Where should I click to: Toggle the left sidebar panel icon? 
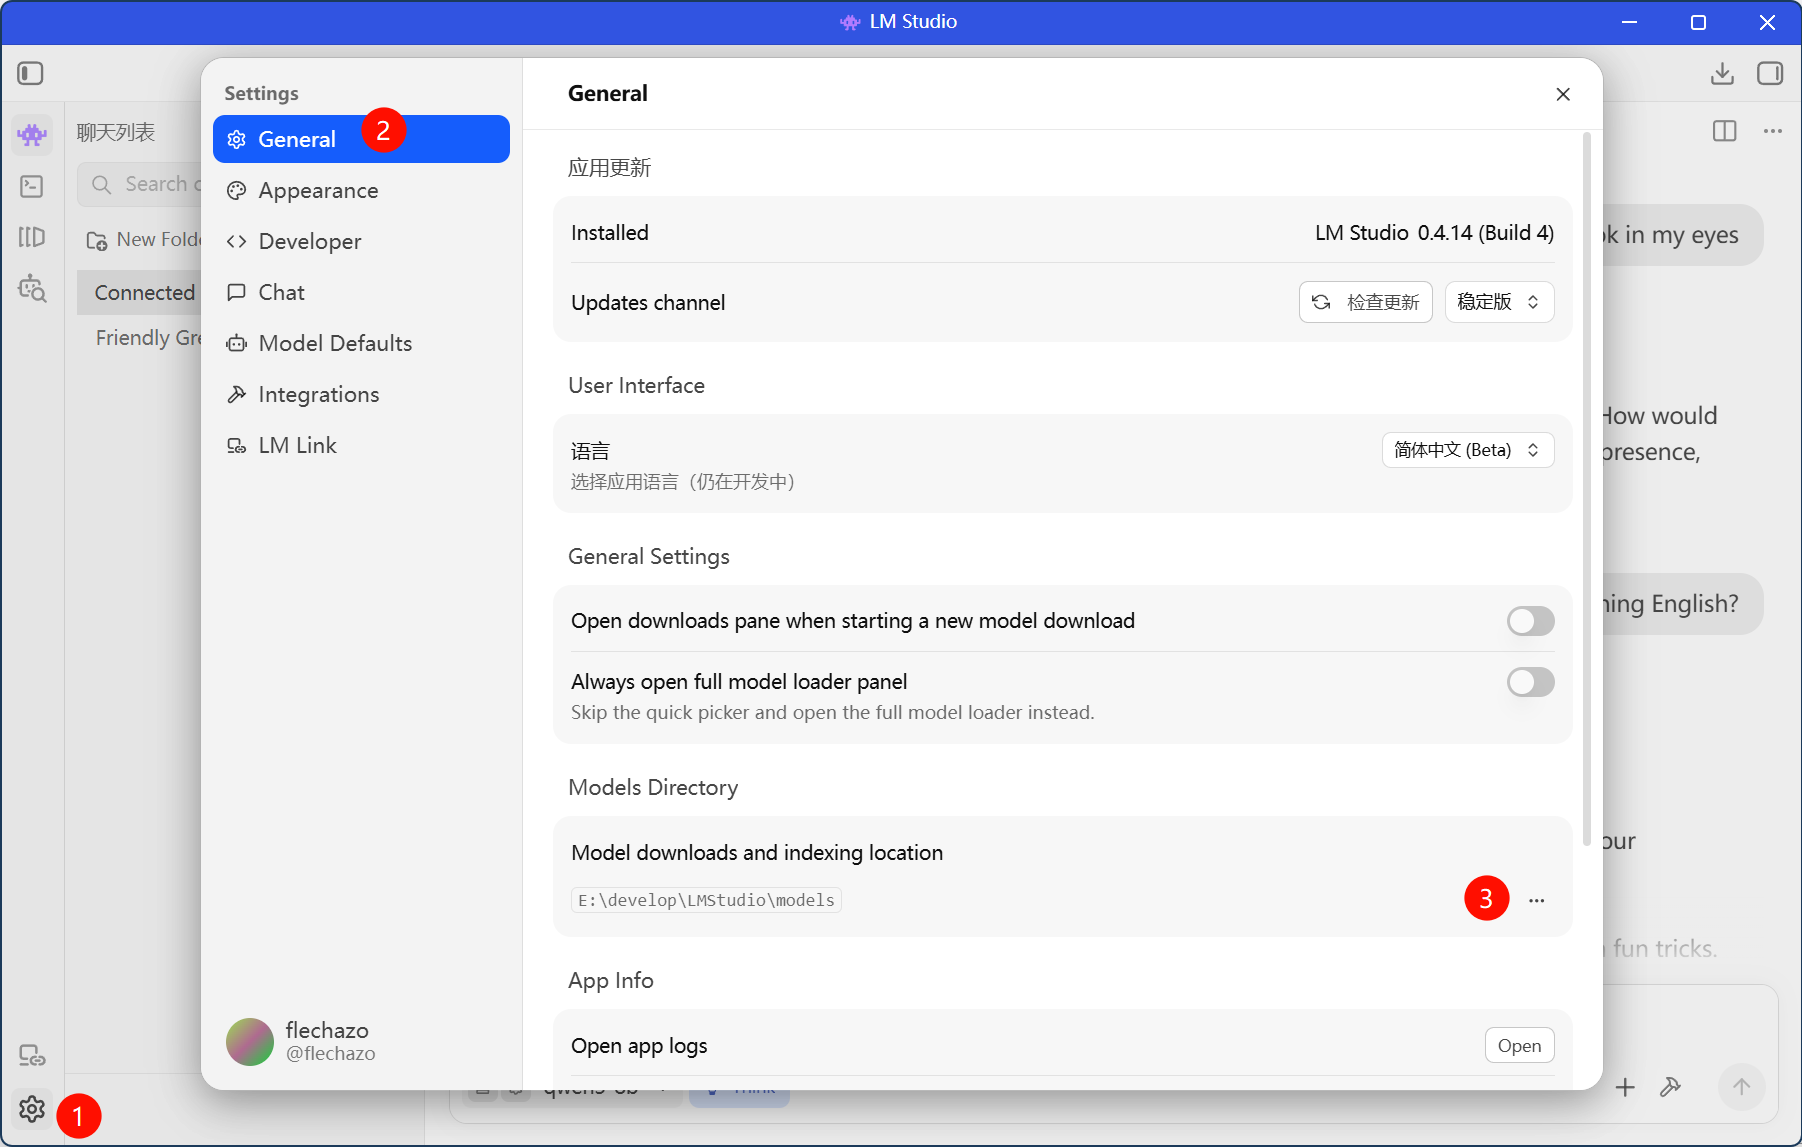(31, 73)
